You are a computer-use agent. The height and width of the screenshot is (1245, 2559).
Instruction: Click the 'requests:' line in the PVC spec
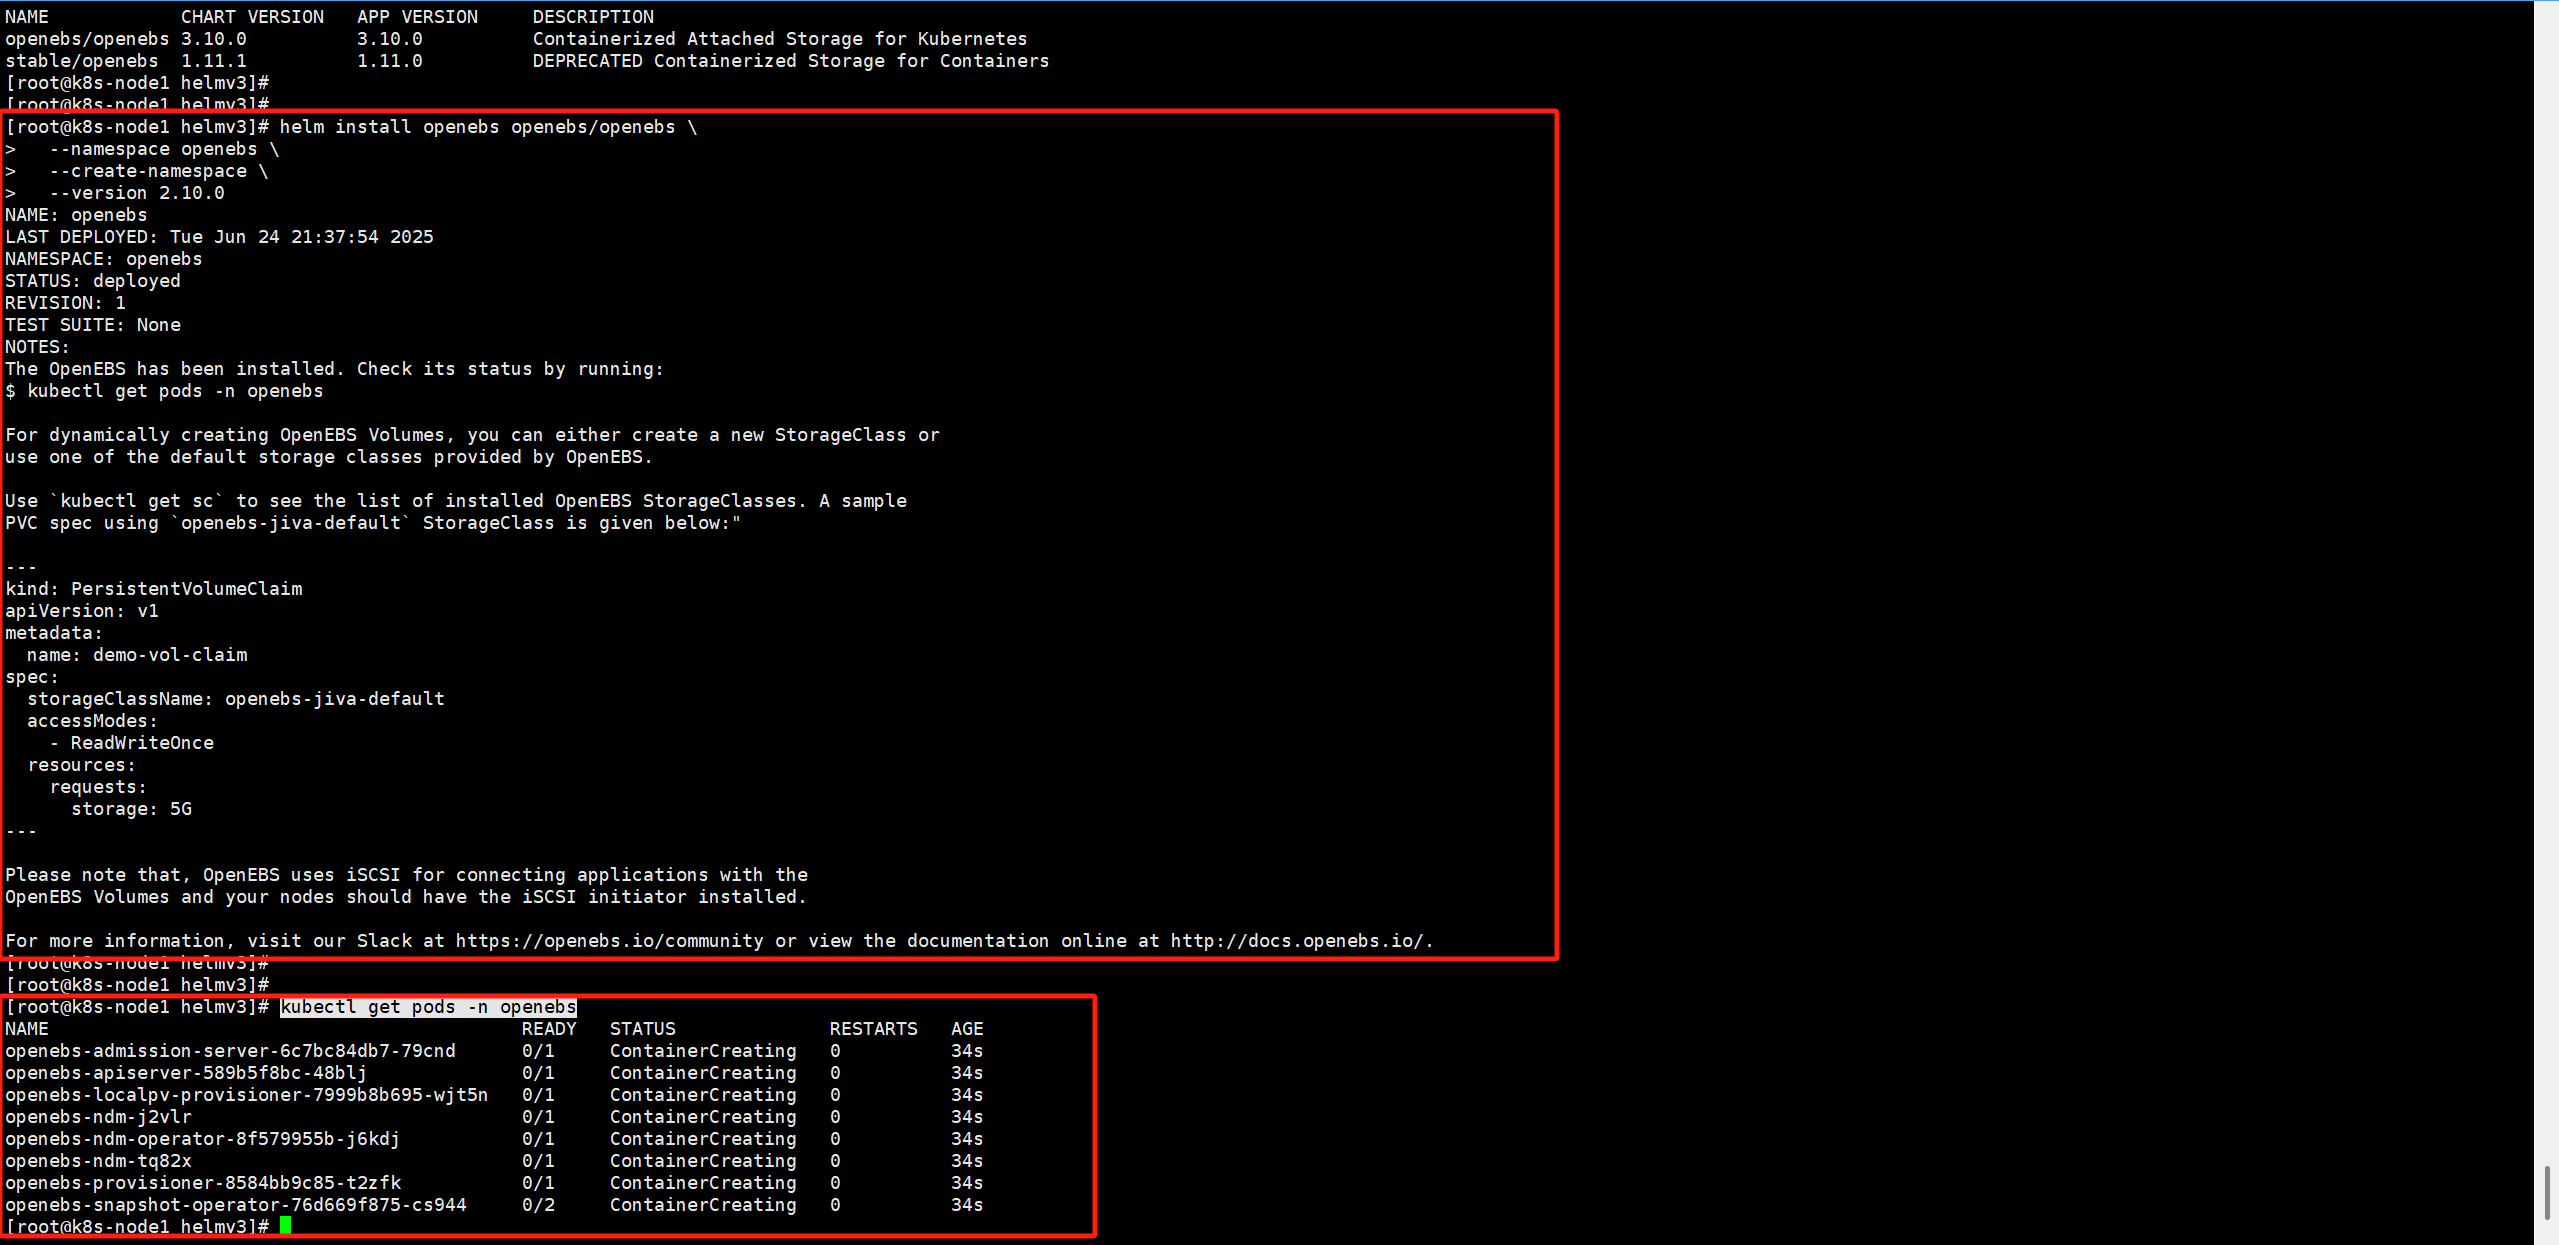click(98, 787)
